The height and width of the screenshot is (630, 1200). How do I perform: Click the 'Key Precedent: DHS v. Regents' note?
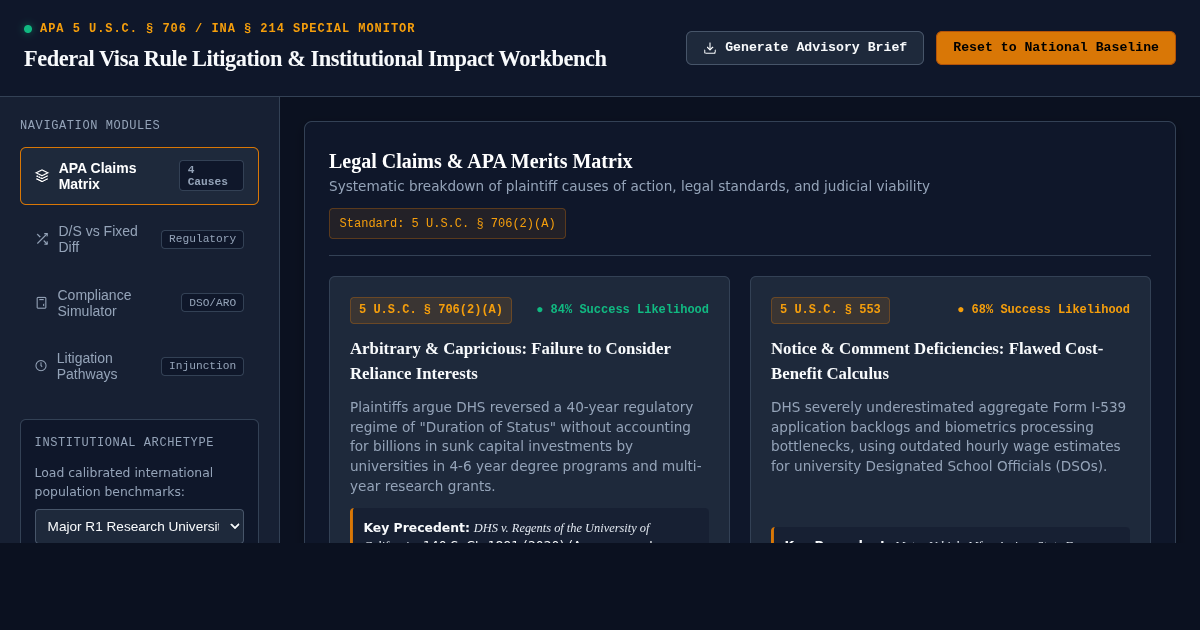[530, 527]
